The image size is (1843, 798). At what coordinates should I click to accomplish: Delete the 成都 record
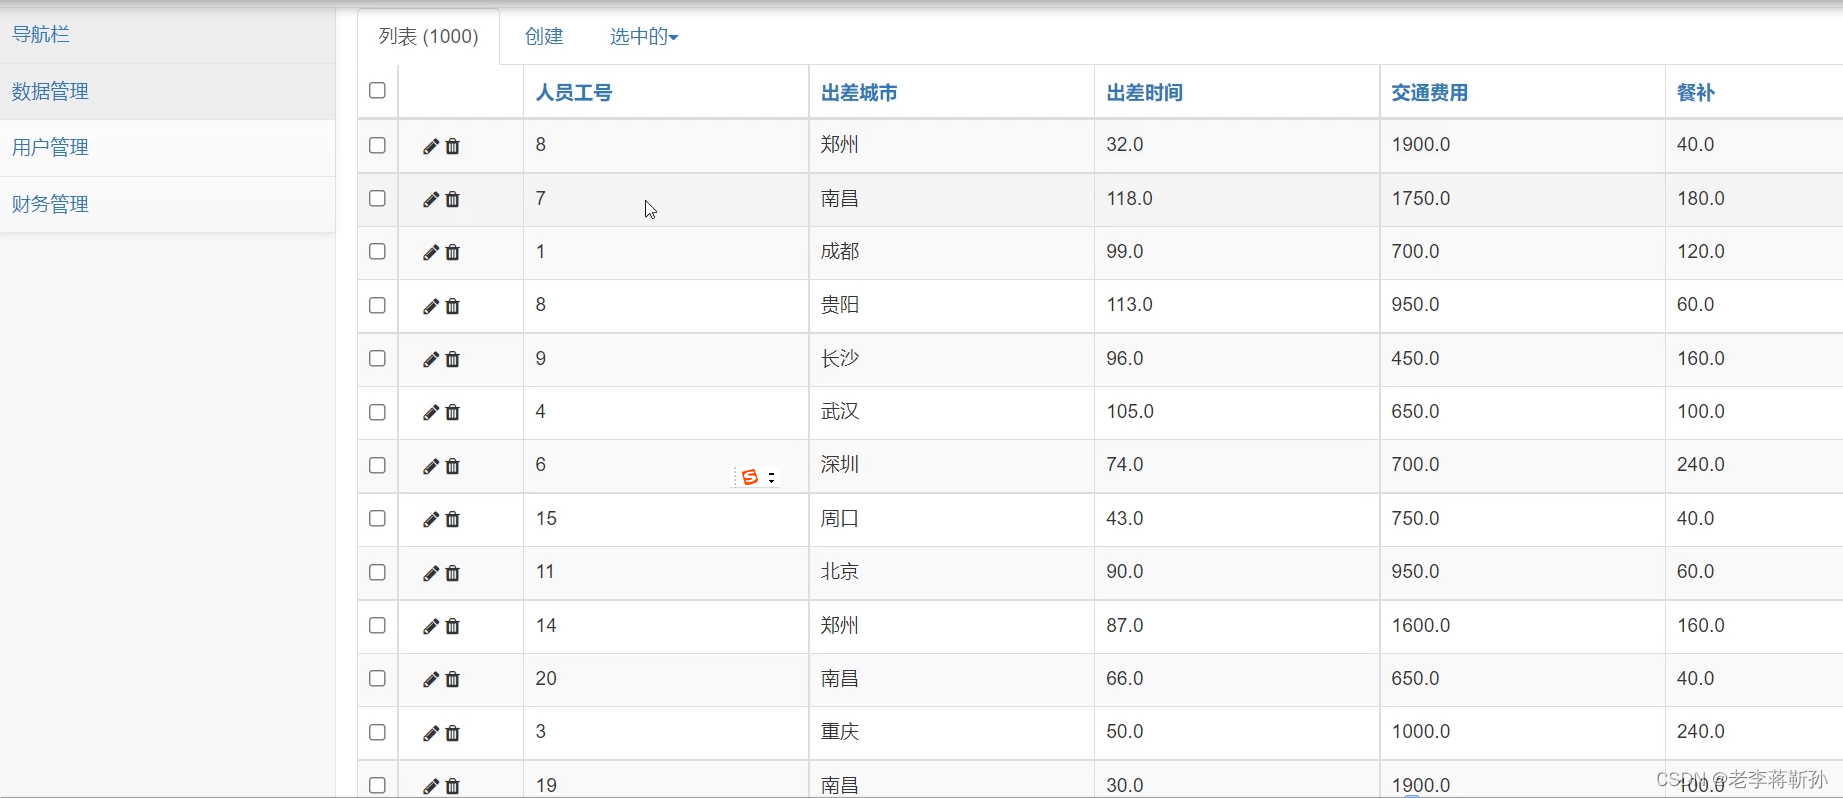(x=453, y=252)
